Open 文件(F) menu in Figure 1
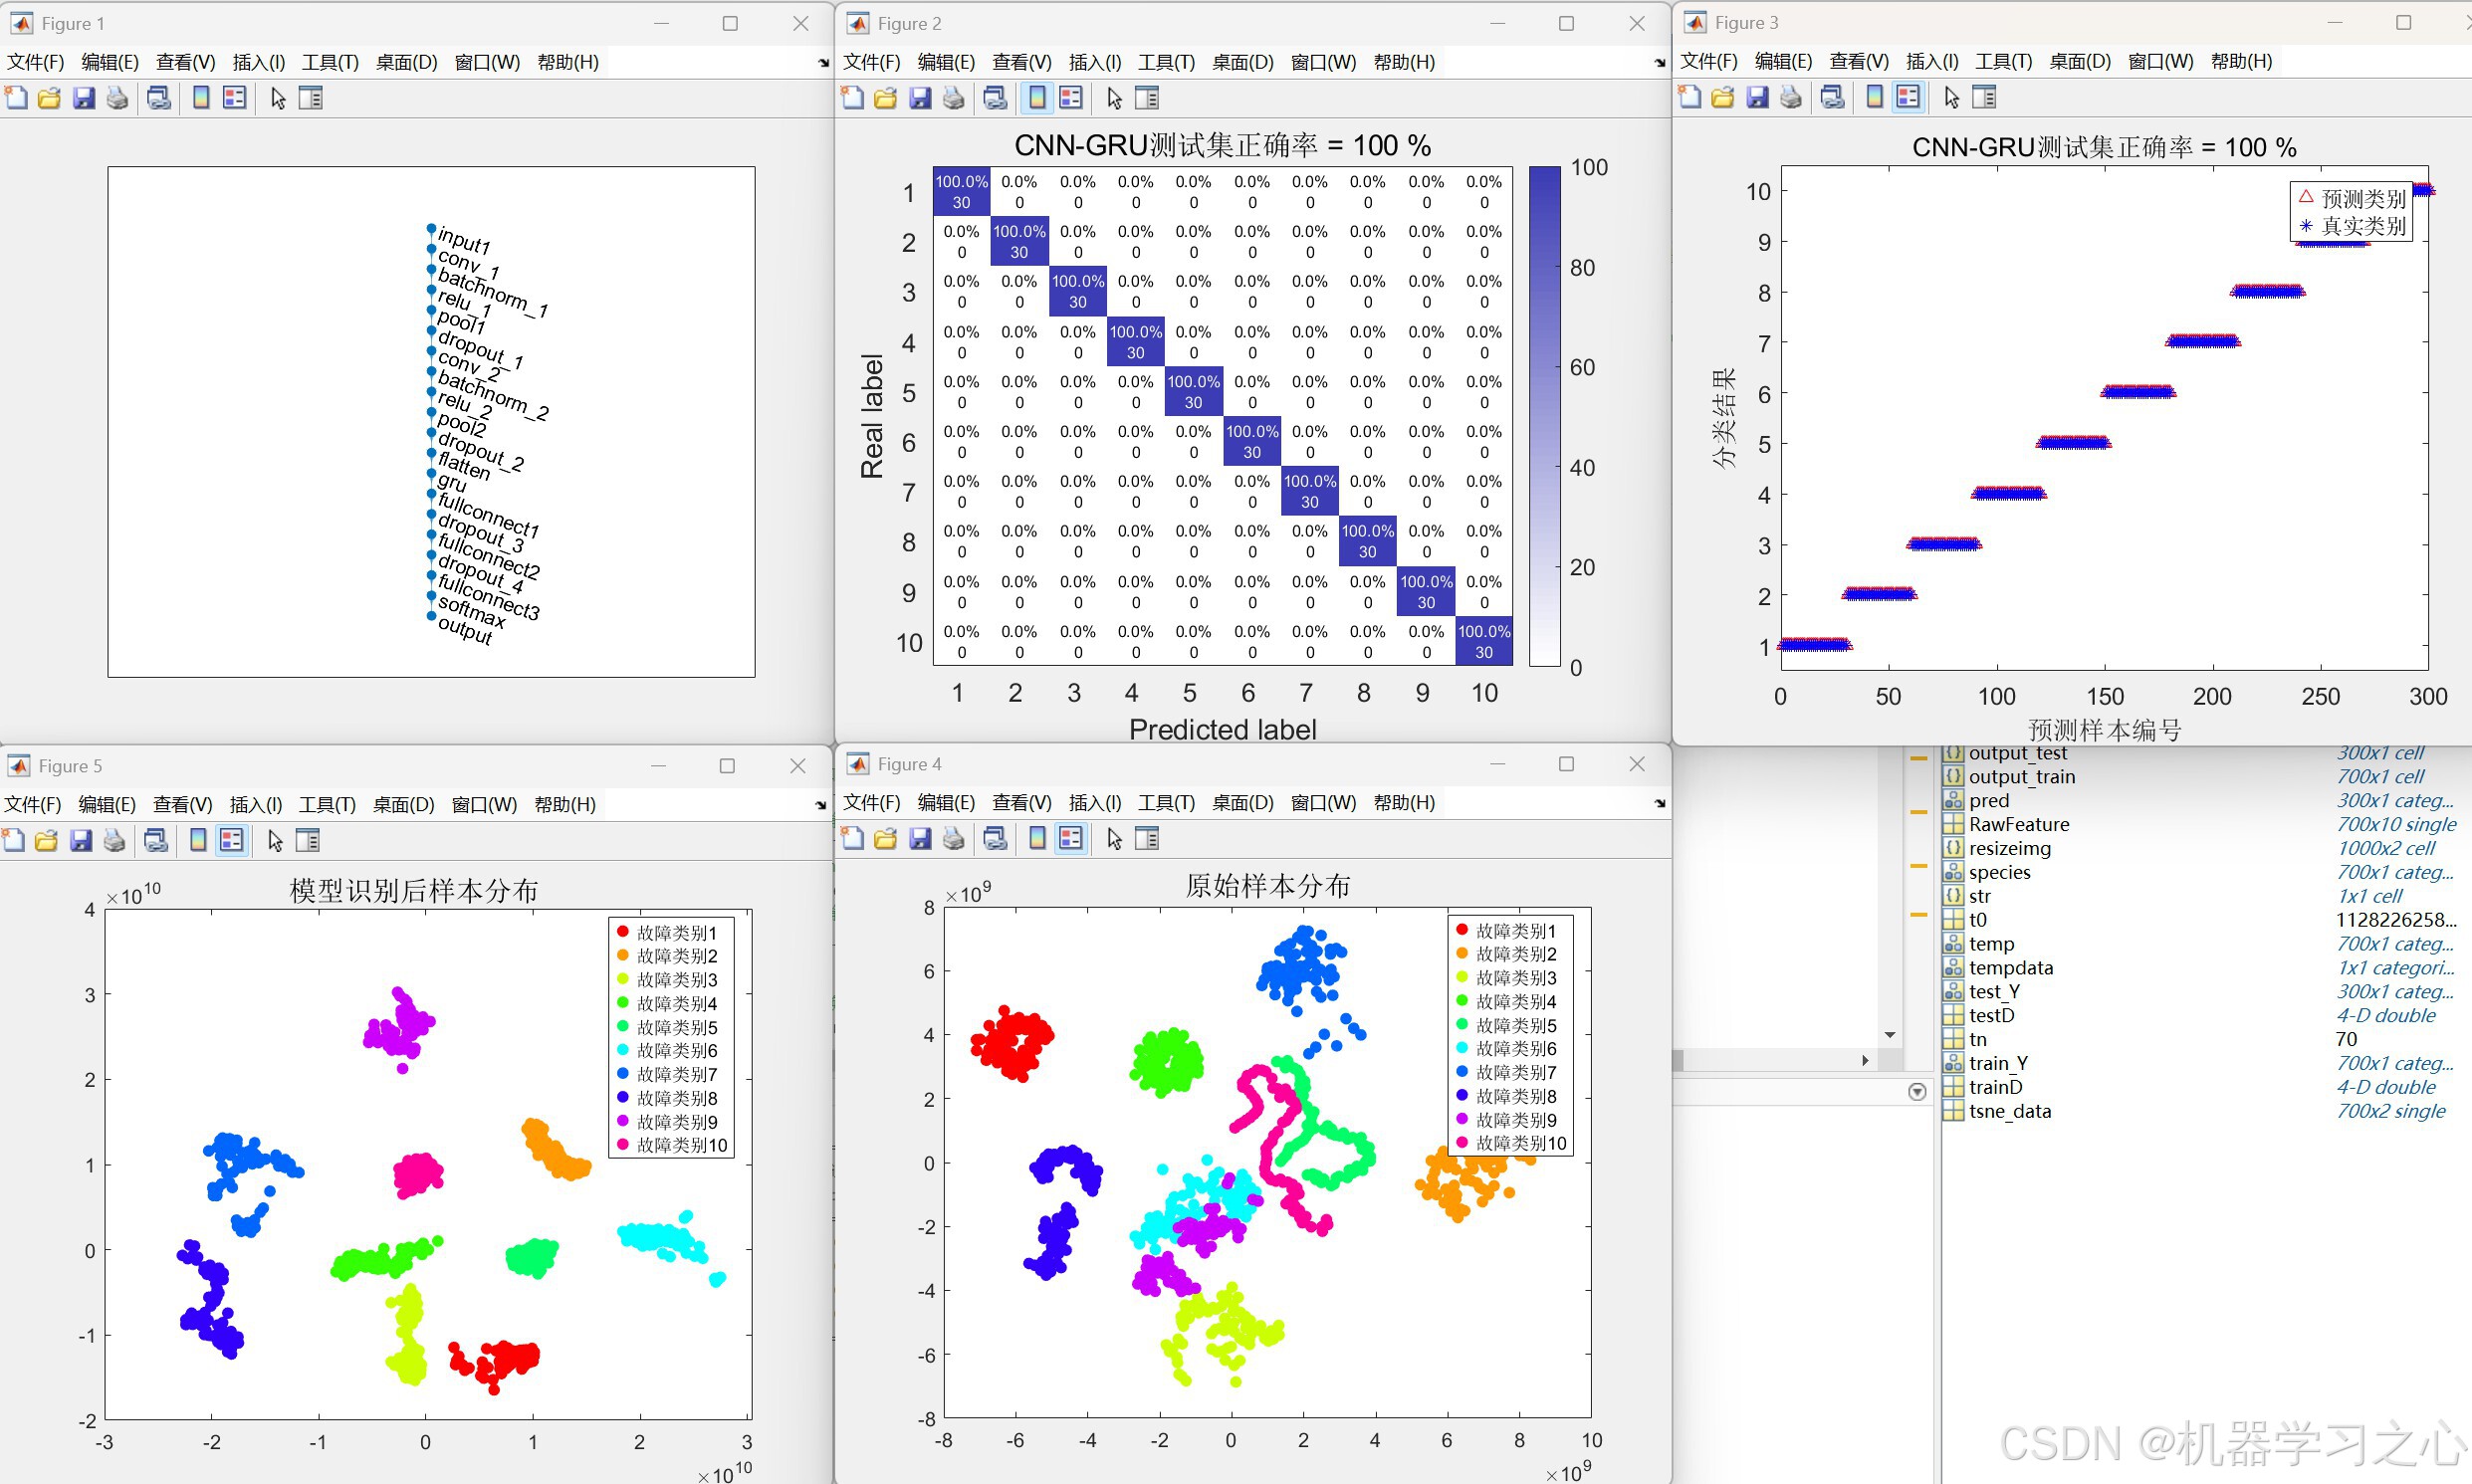2472x1484 pixels. [36, 62]
